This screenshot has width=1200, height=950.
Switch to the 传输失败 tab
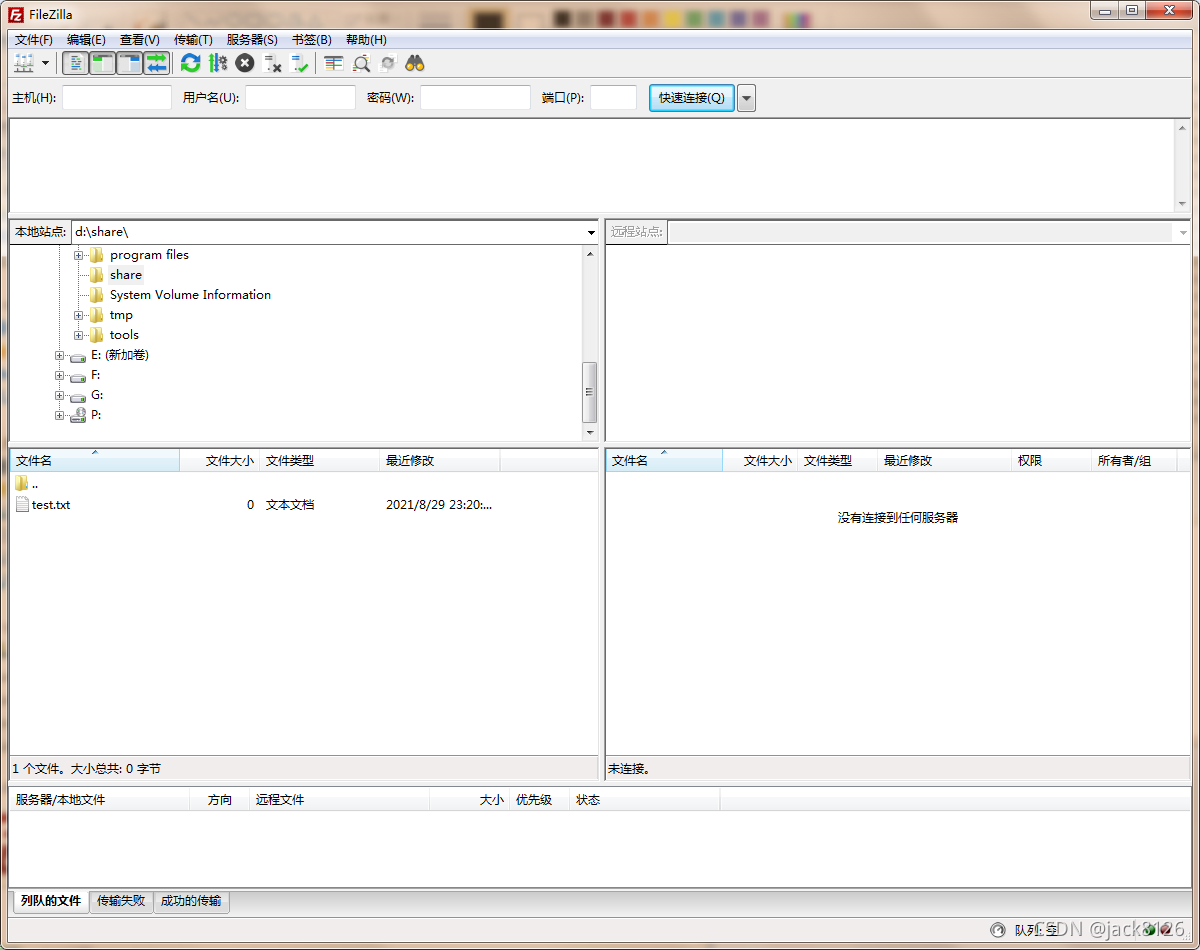pos(121,901)
